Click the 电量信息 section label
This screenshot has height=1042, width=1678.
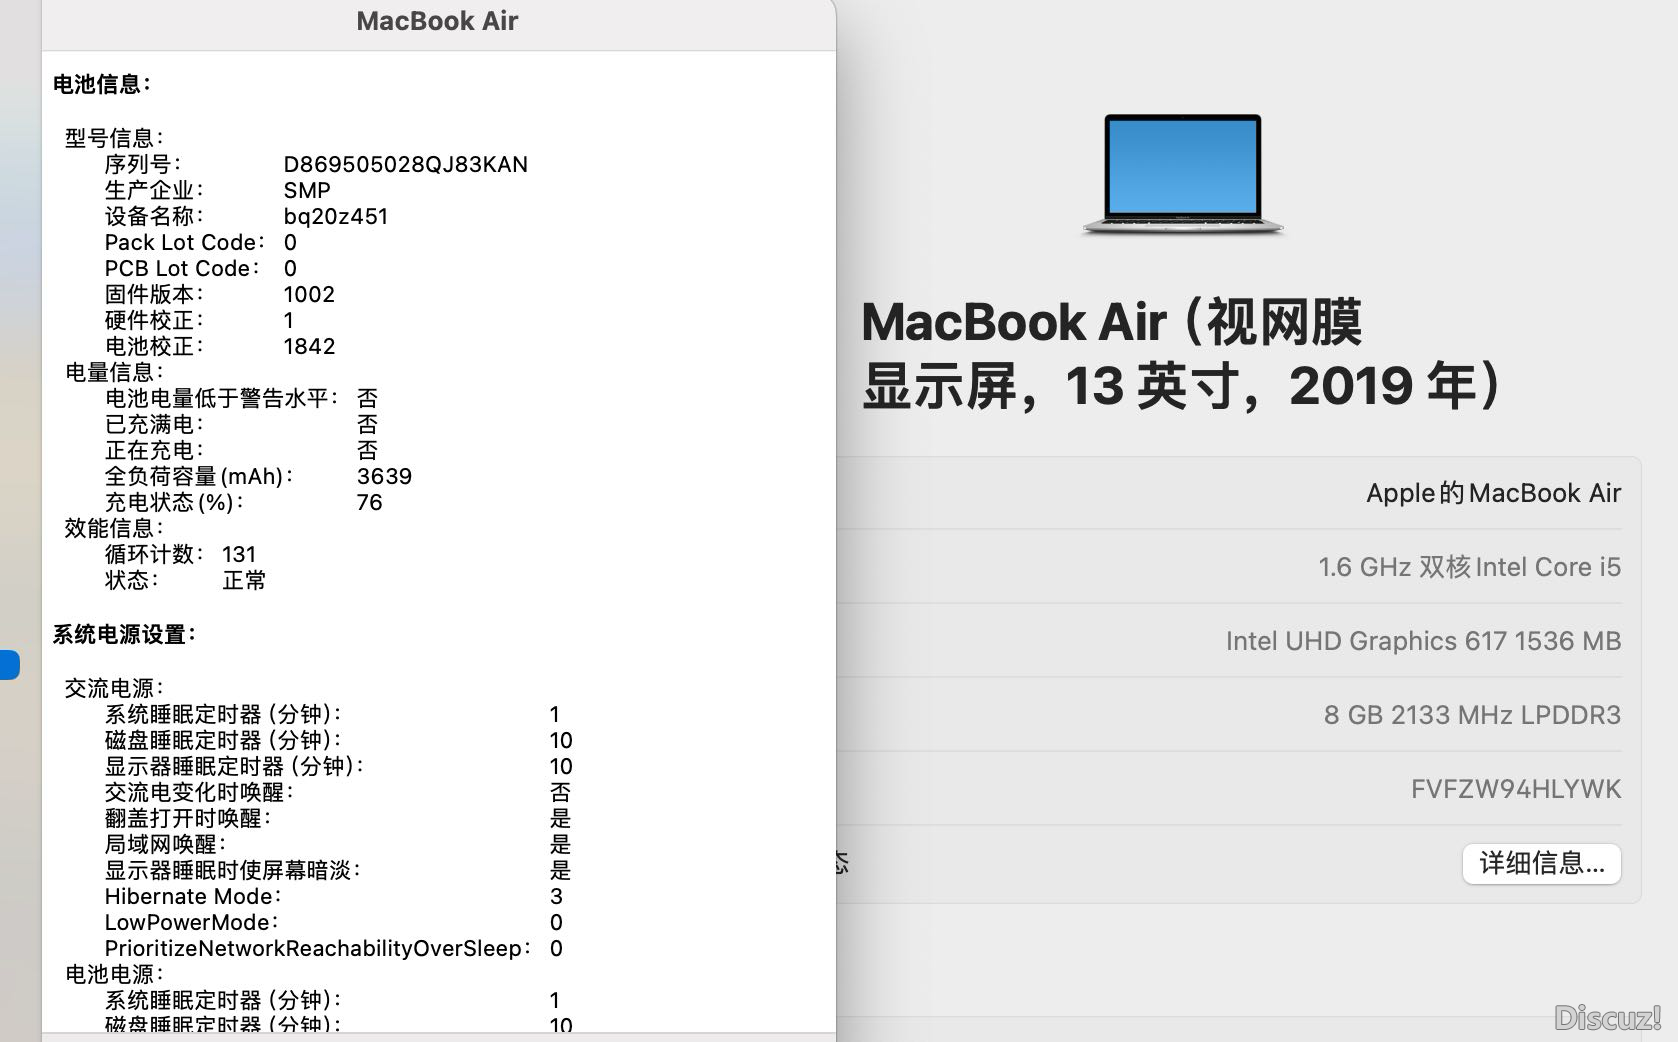pos(114,372)
